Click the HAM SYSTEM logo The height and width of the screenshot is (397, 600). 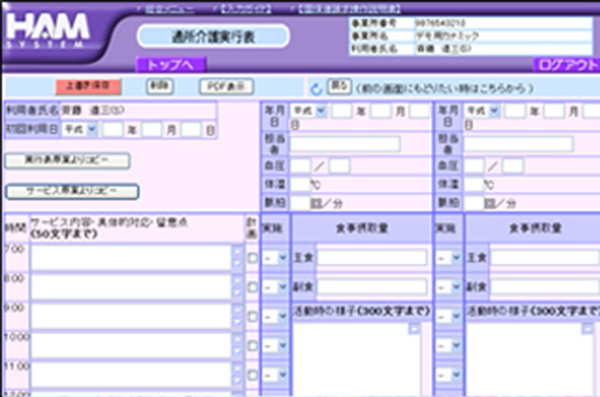(x=48, y=31)
